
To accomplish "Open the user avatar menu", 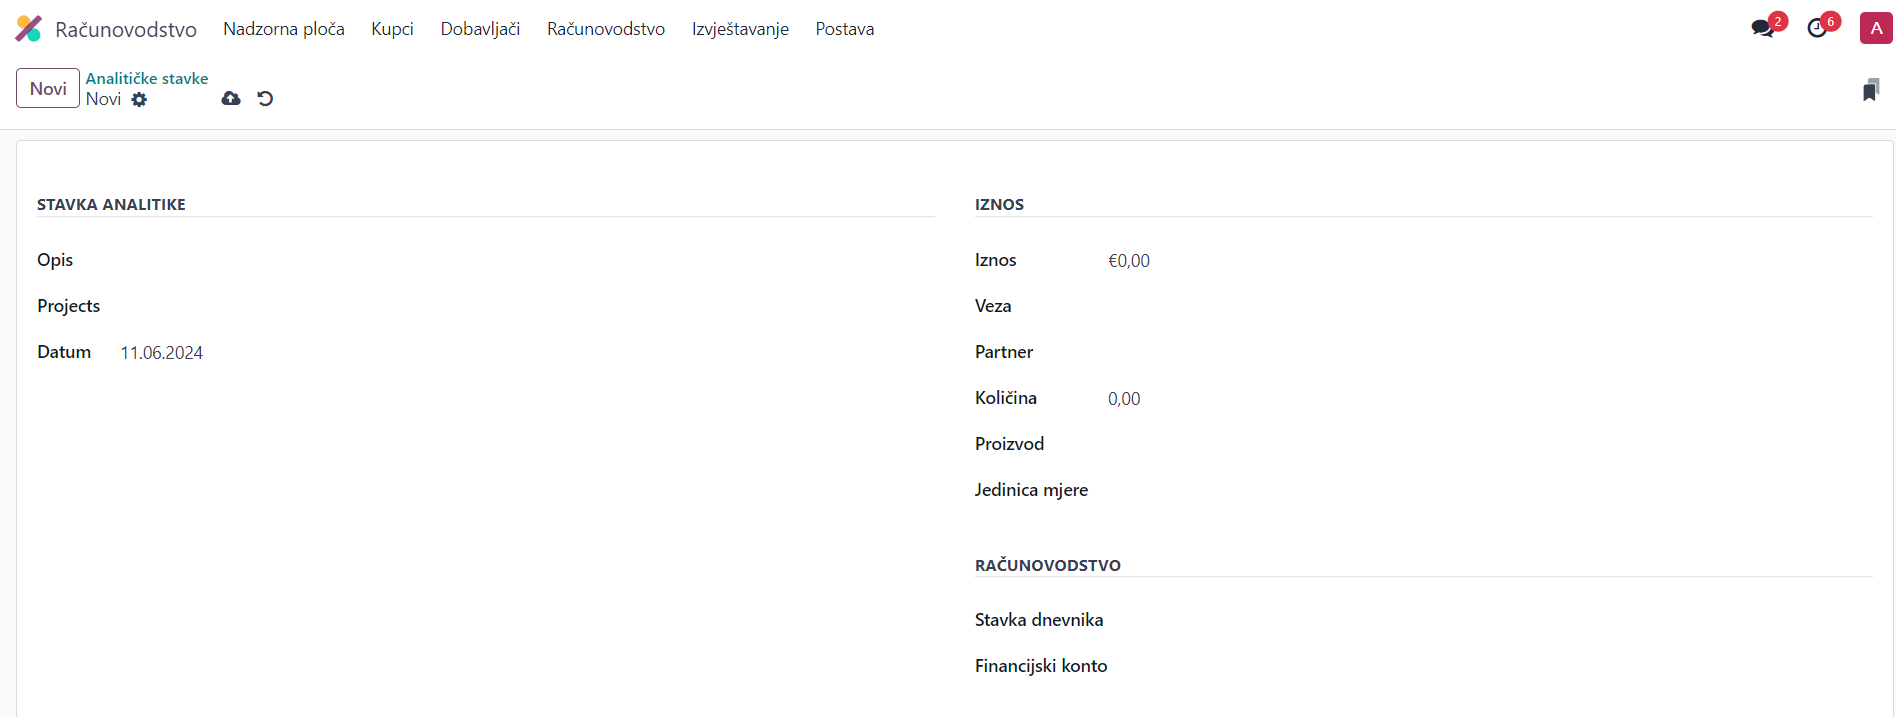I will [x=1875, y=28].
